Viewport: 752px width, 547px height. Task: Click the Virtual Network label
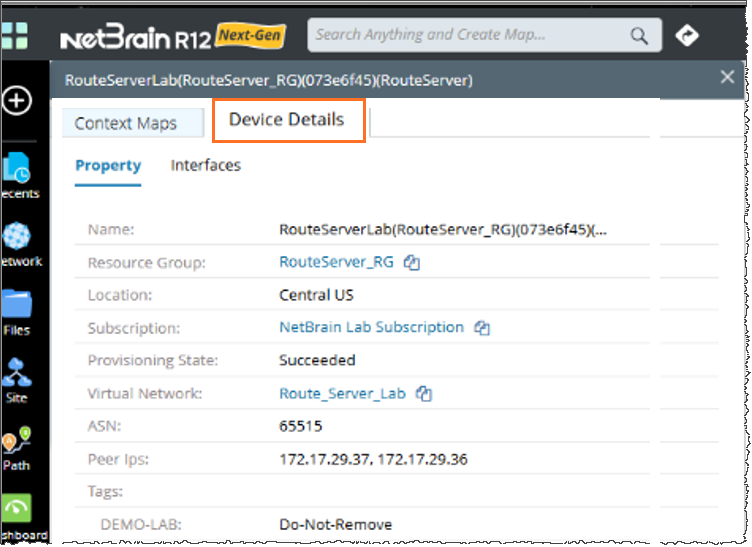(145, 394)
